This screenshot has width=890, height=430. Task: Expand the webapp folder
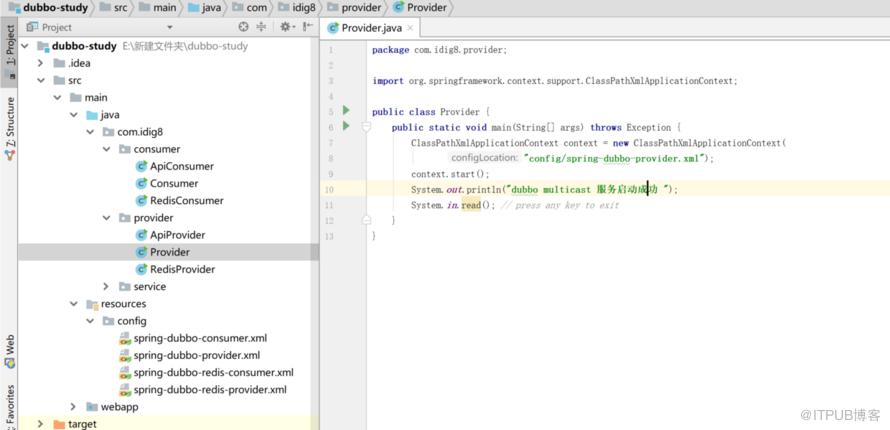(x=73, y=407)
